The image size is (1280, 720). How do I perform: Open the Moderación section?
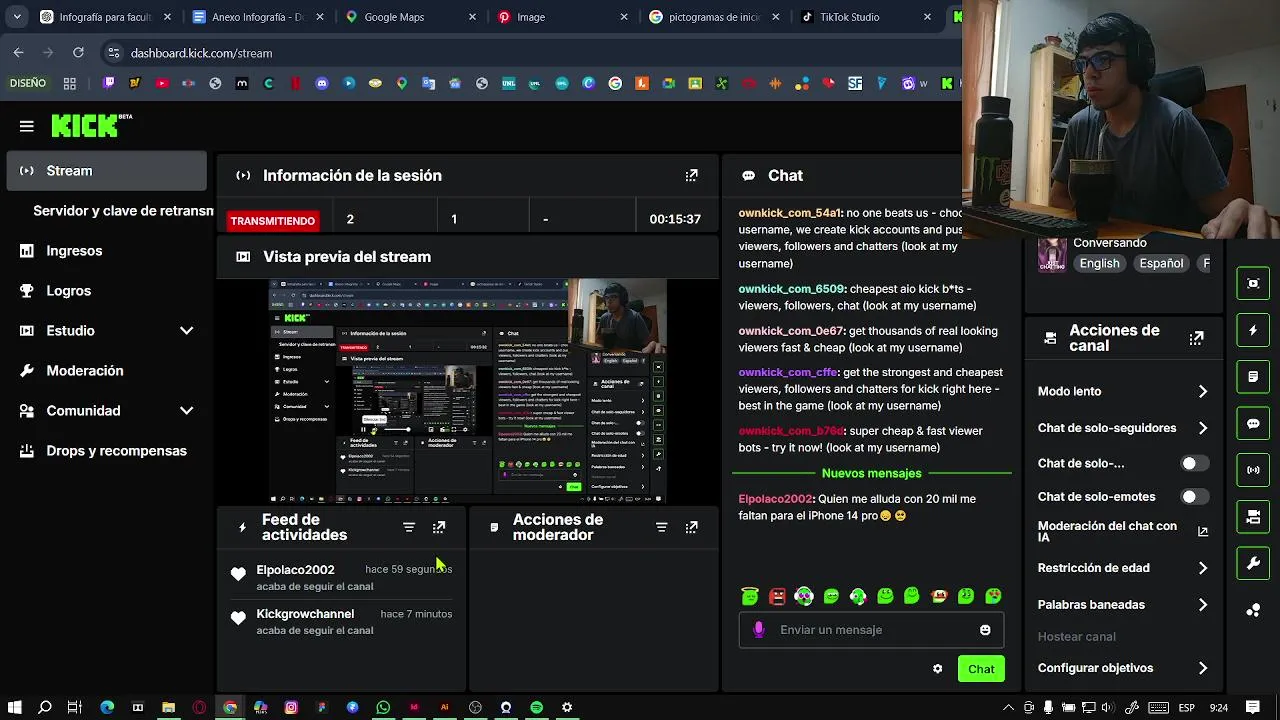pos(85,371)
